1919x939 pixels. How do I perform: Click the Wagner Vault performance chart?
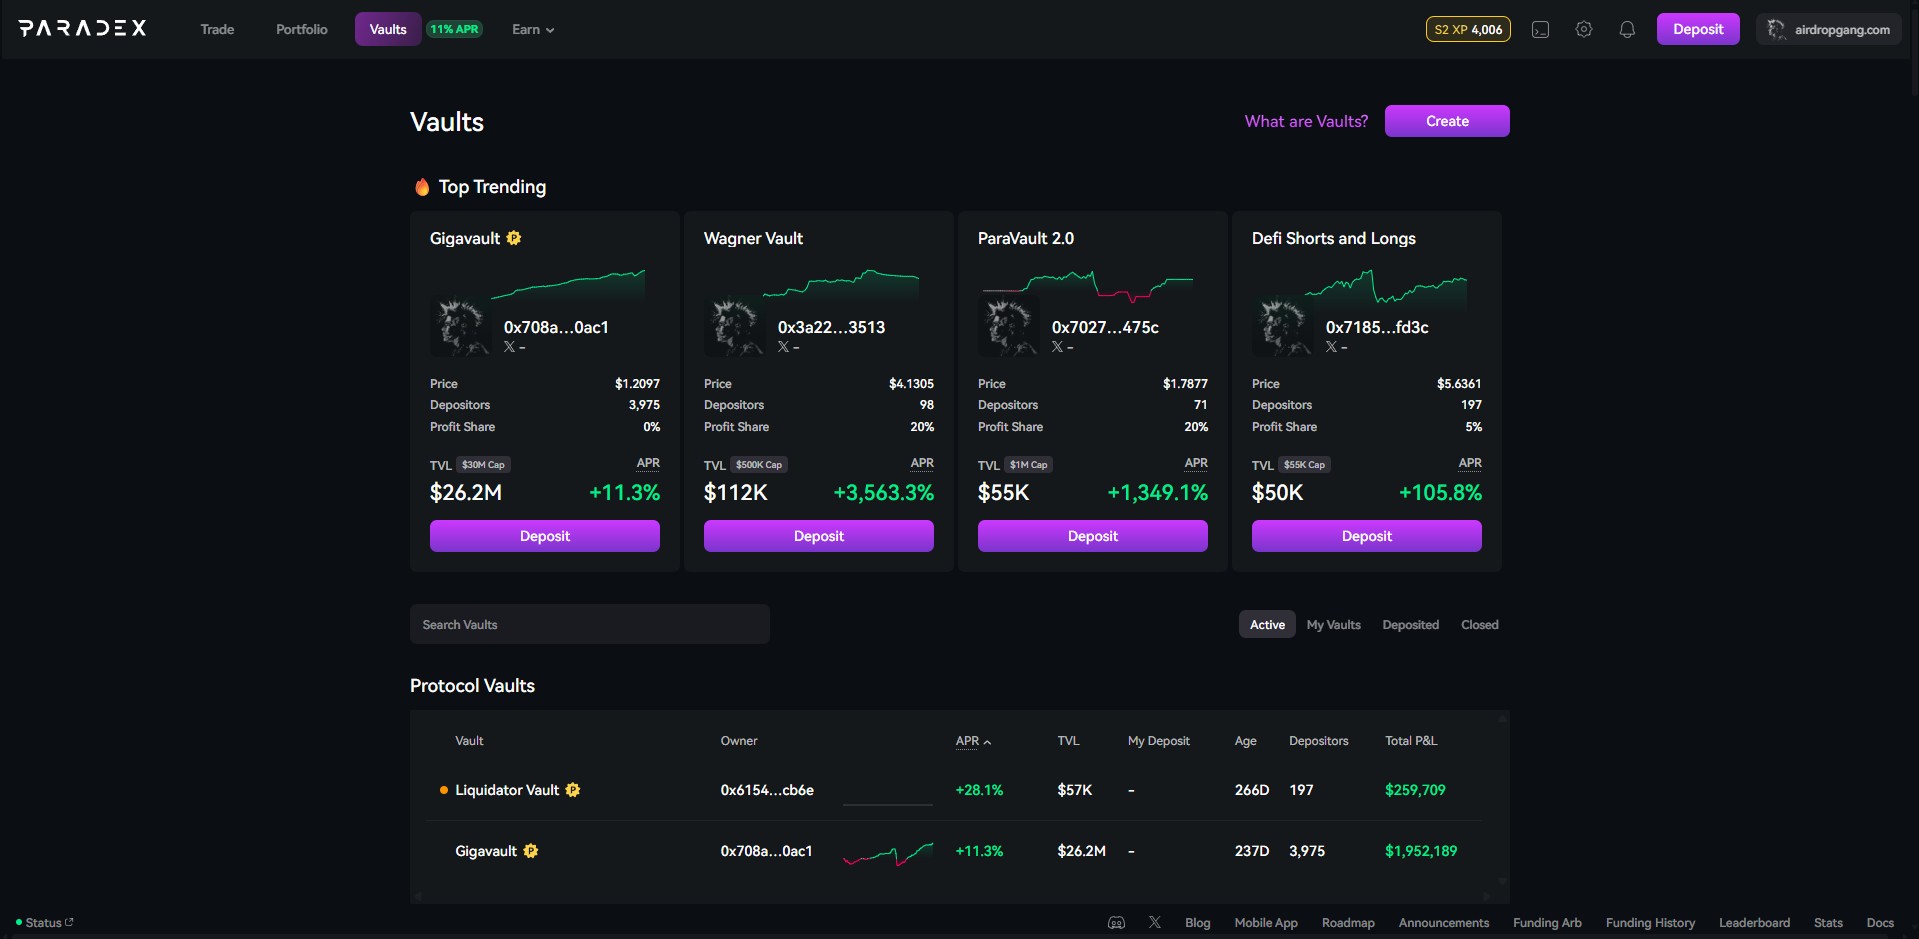(x=841, y=284)
